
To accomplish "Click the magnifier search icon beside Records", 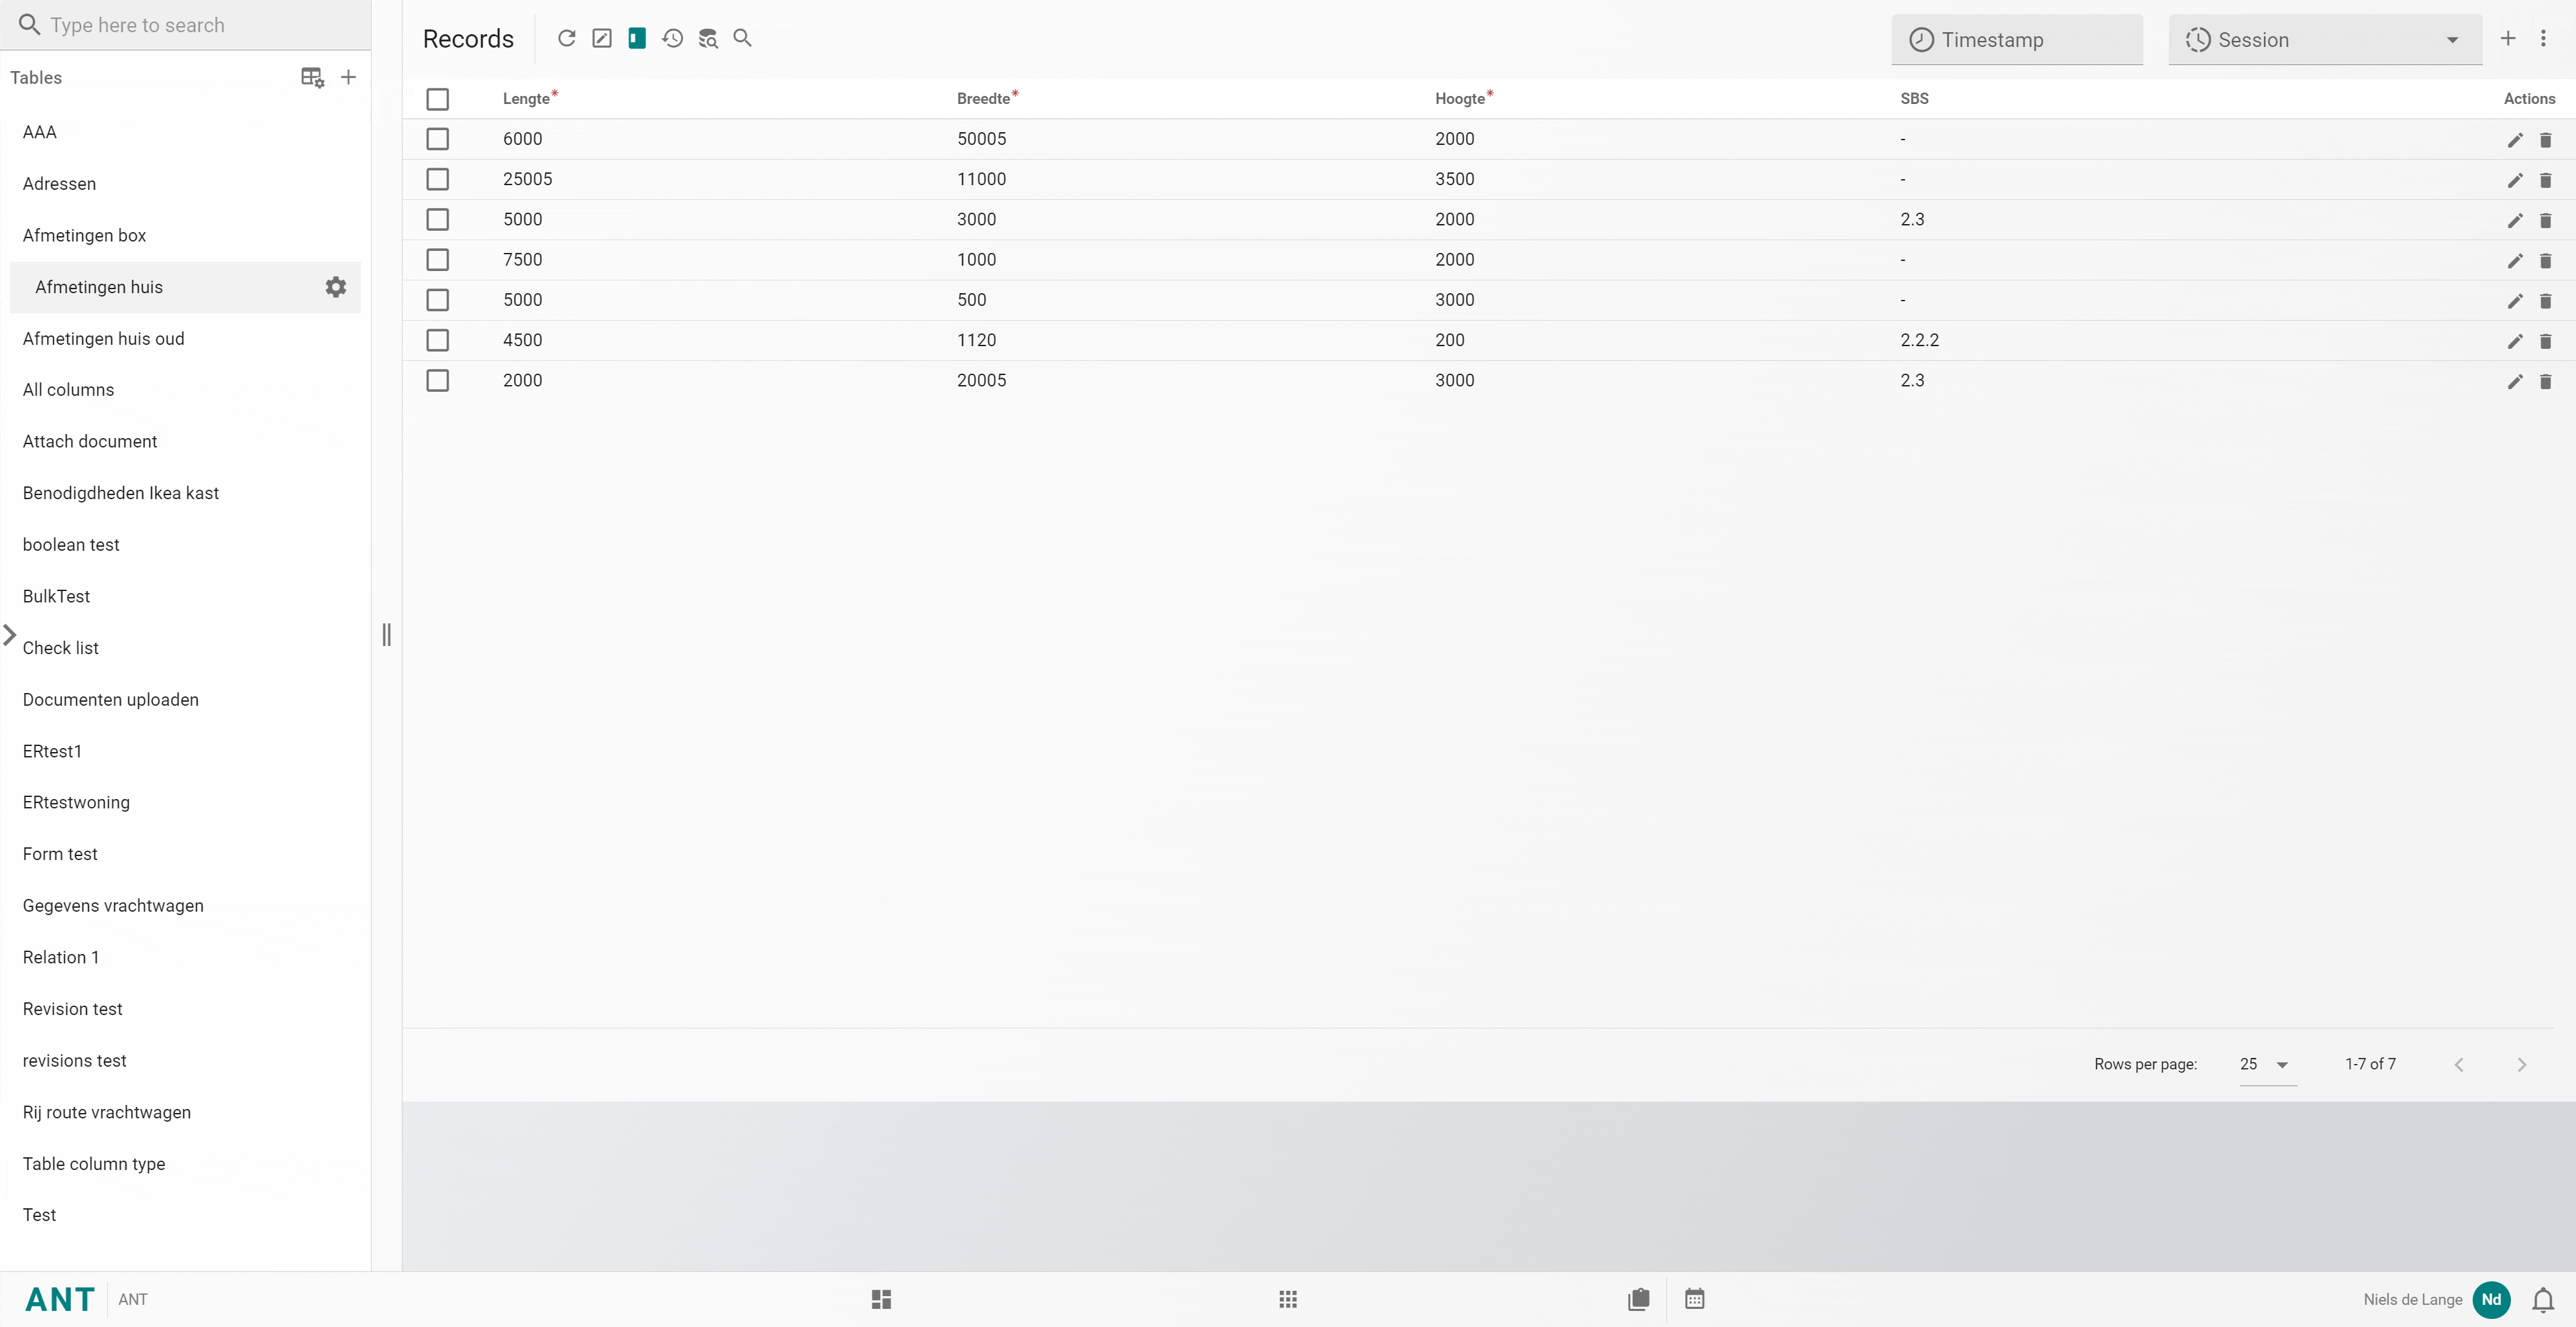I will pos(742,38).
